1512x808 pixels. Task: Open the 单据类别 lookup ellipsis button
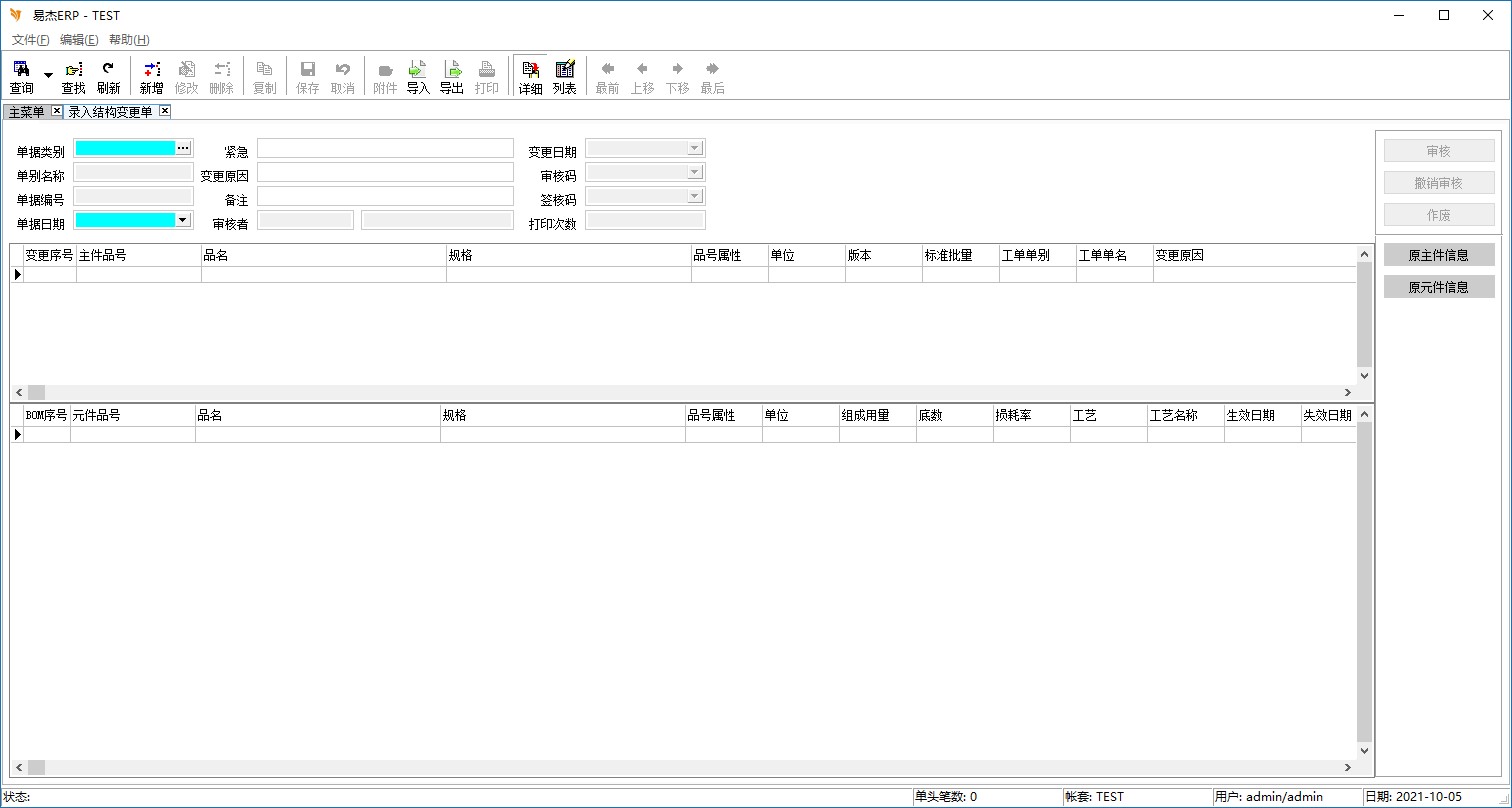(183, 148)
